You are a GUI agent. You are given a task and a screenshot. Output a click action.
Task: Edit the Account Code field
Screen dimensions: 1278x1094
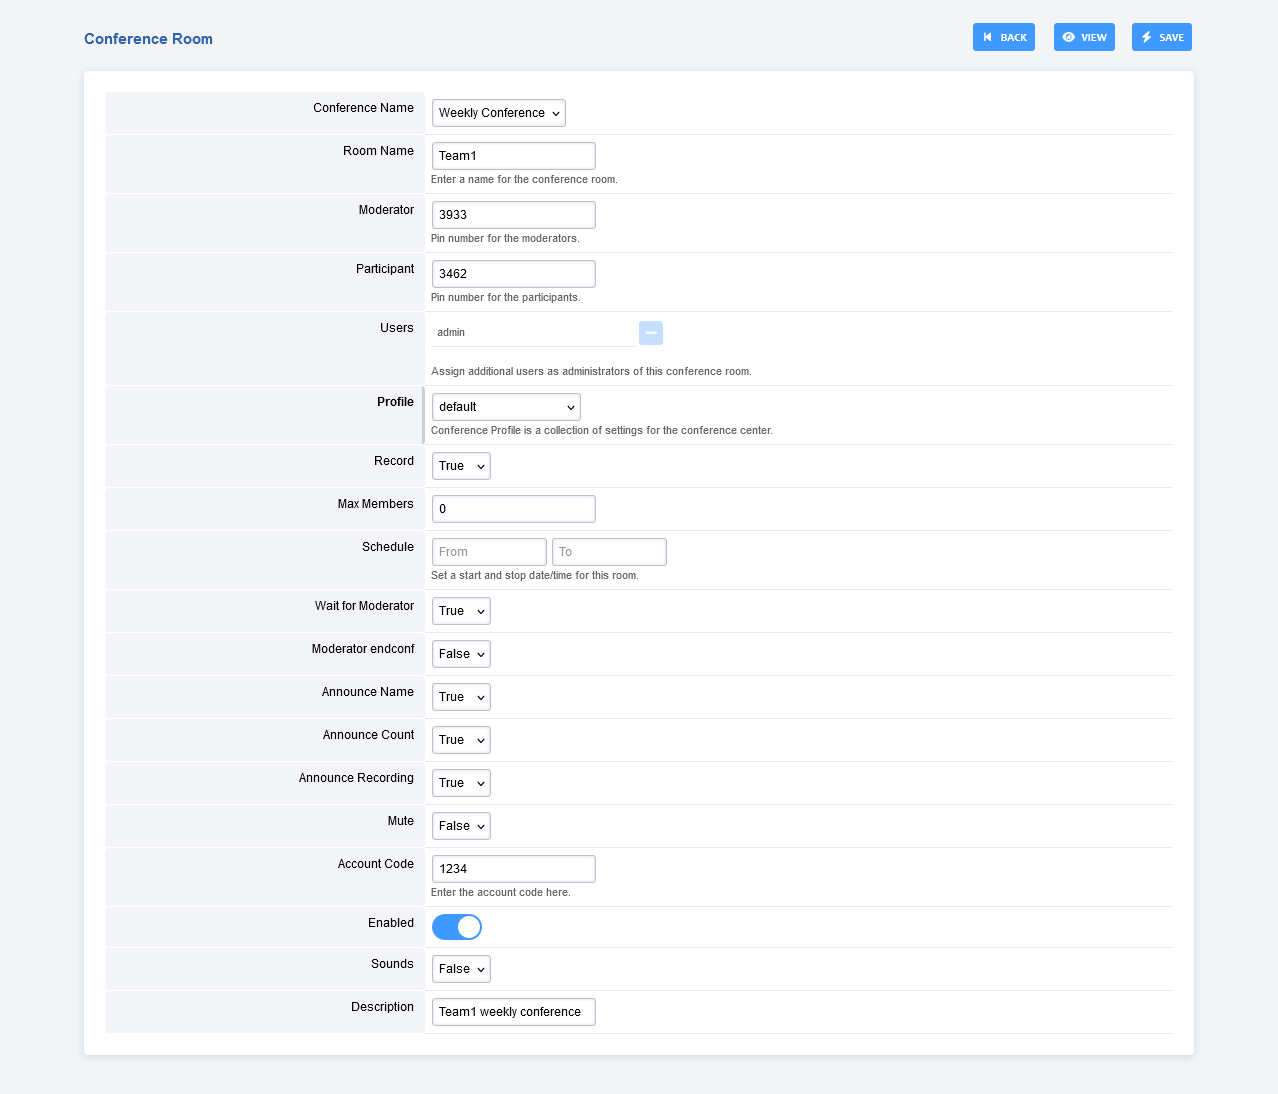pyautogui.click(x=513, y=869)
